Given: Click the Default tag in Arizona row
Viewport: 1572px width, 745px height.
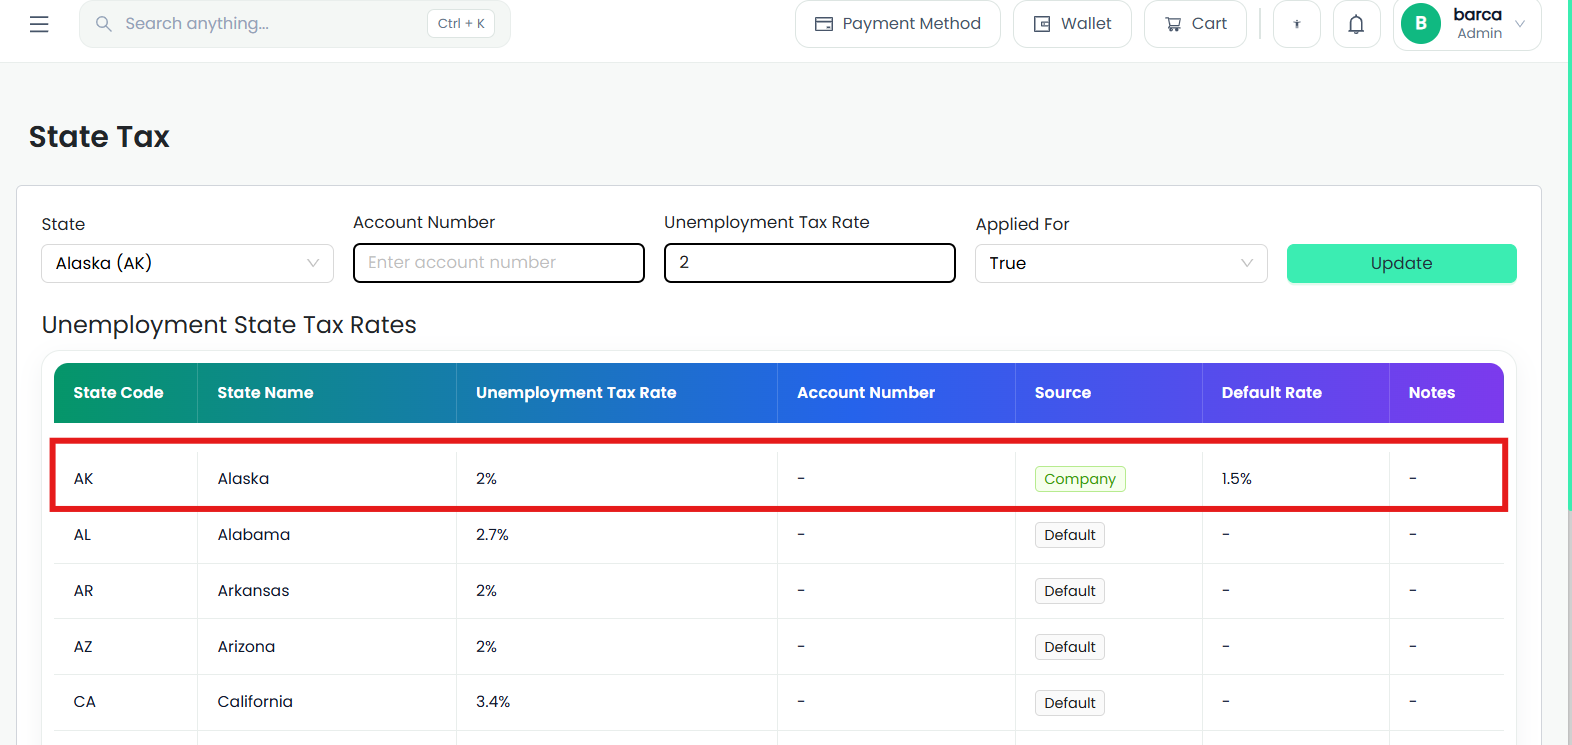Looking at the screenshot, I should (x=1070, y=647).
